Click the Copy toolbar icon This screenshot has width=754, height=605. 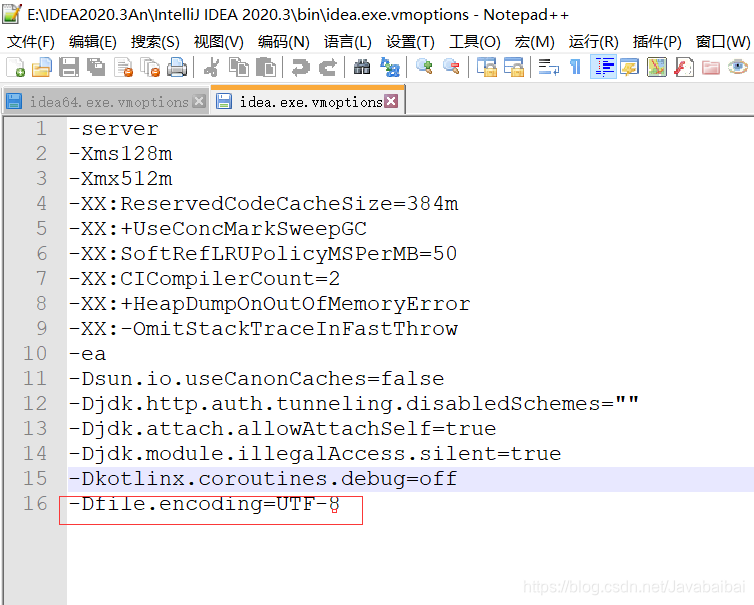(x=239, y=67)
